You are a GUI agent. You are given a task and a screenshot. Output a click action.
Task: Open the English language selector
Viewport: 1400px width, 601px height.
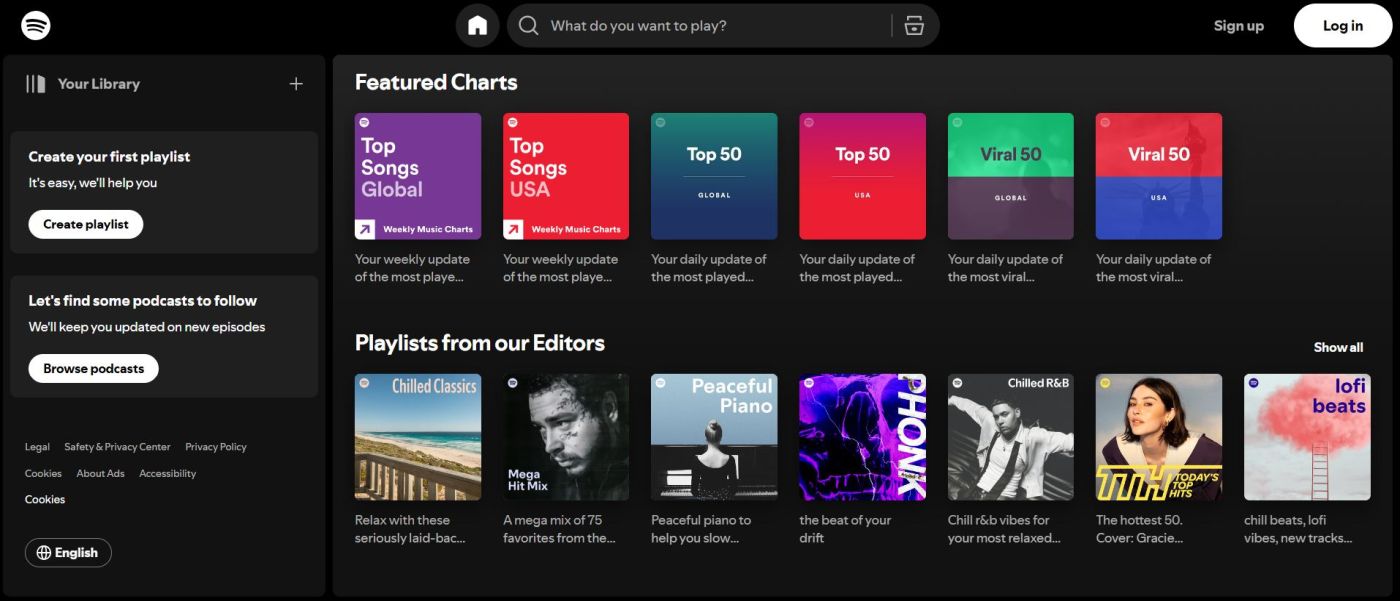coord(68,553)
